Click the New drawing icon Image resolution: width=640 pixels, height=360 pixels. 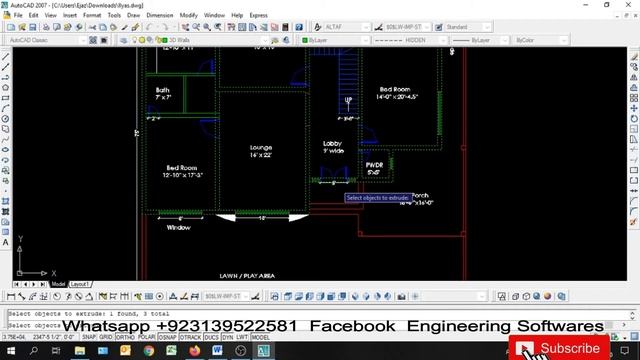(11, 27)
